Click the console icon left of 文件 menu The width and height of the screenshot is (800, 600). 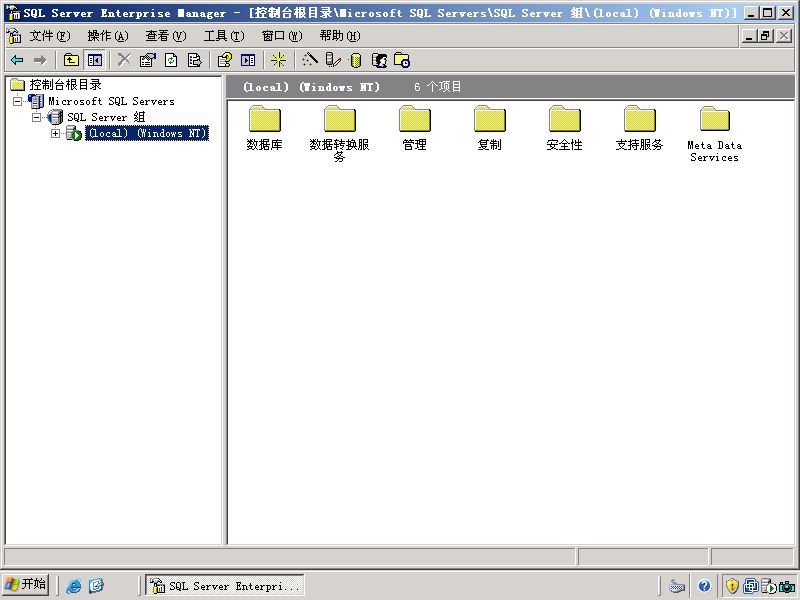click(14, 36)
